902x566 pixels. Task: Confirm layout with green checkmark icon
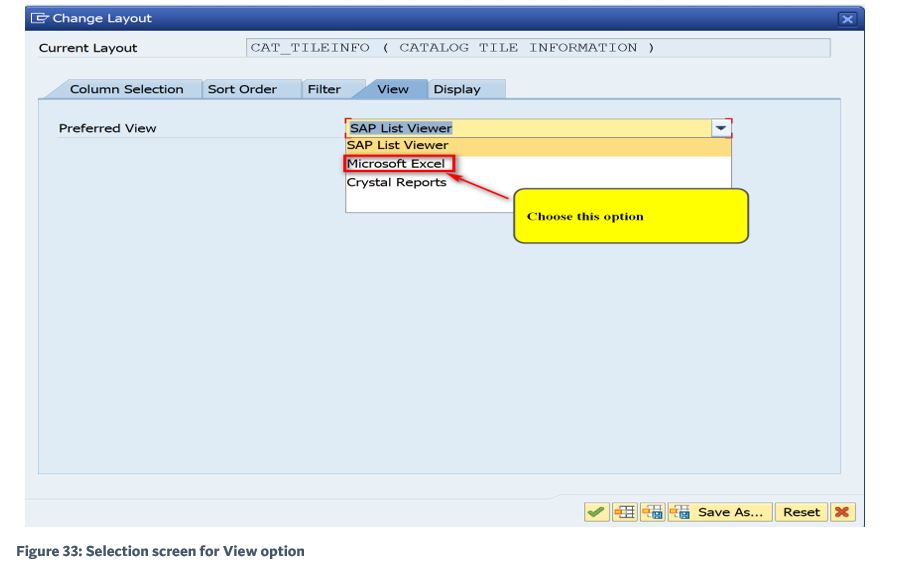click(x=596, y=511)
